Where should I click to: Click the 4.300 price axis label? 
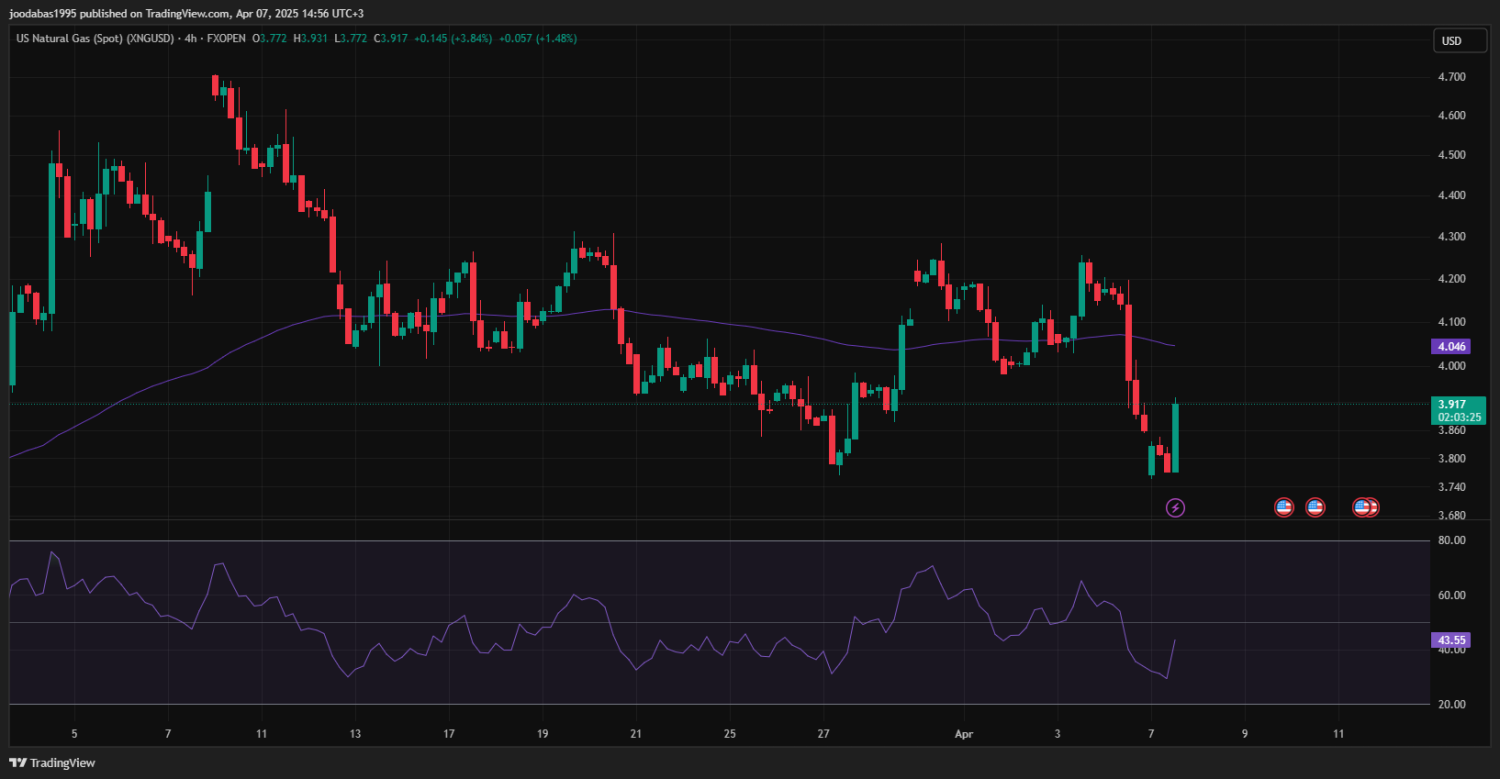(x=1451, y=237)
